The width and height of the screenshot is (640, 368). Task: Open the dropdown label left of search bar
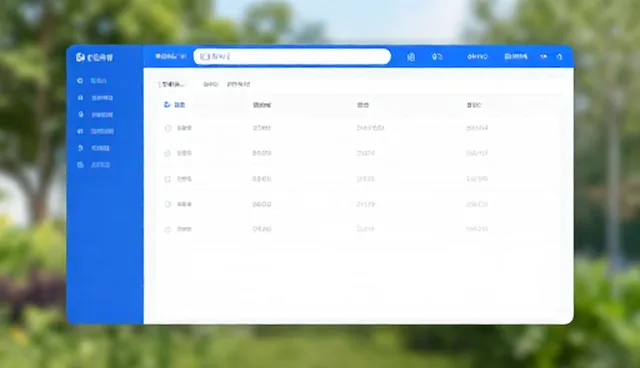[171, 56]
